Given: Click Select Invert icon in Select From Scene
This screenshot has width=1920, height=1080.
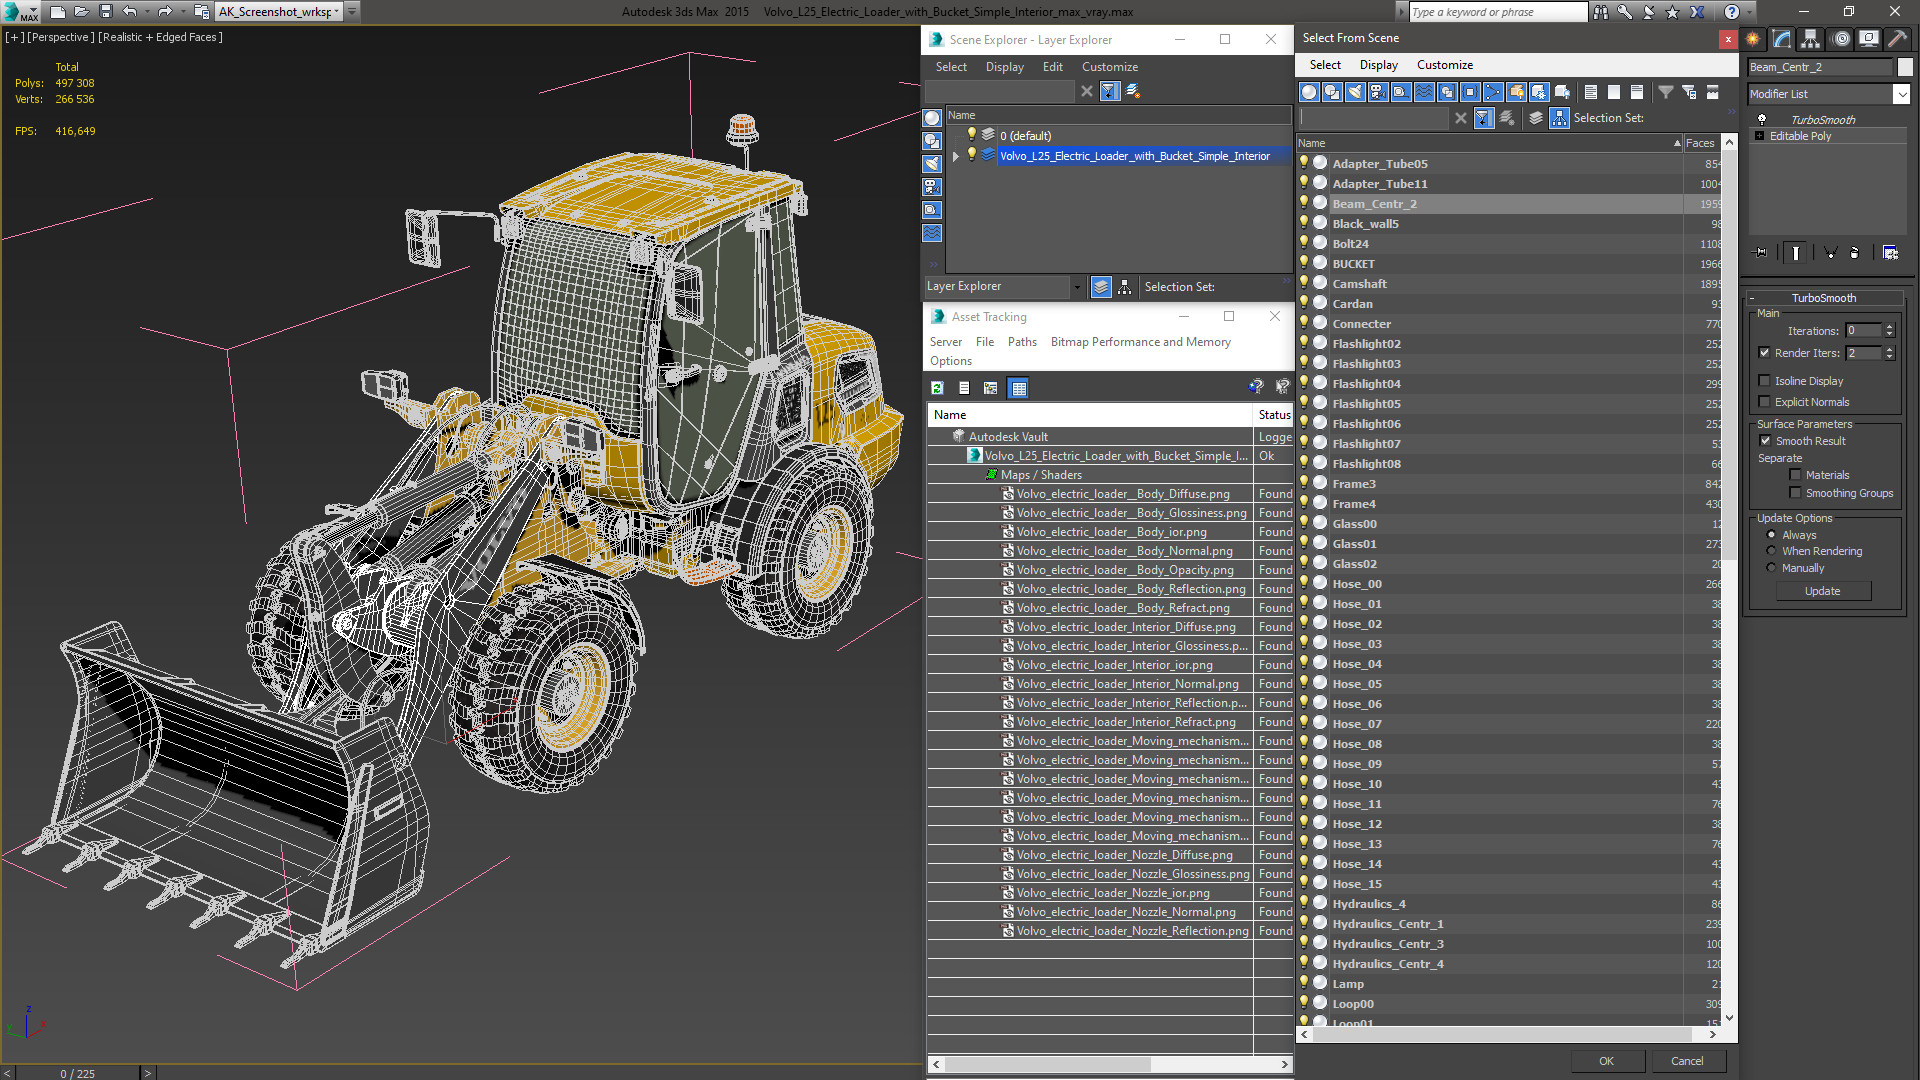Looking at the screenshot, I should point(1637,92).
